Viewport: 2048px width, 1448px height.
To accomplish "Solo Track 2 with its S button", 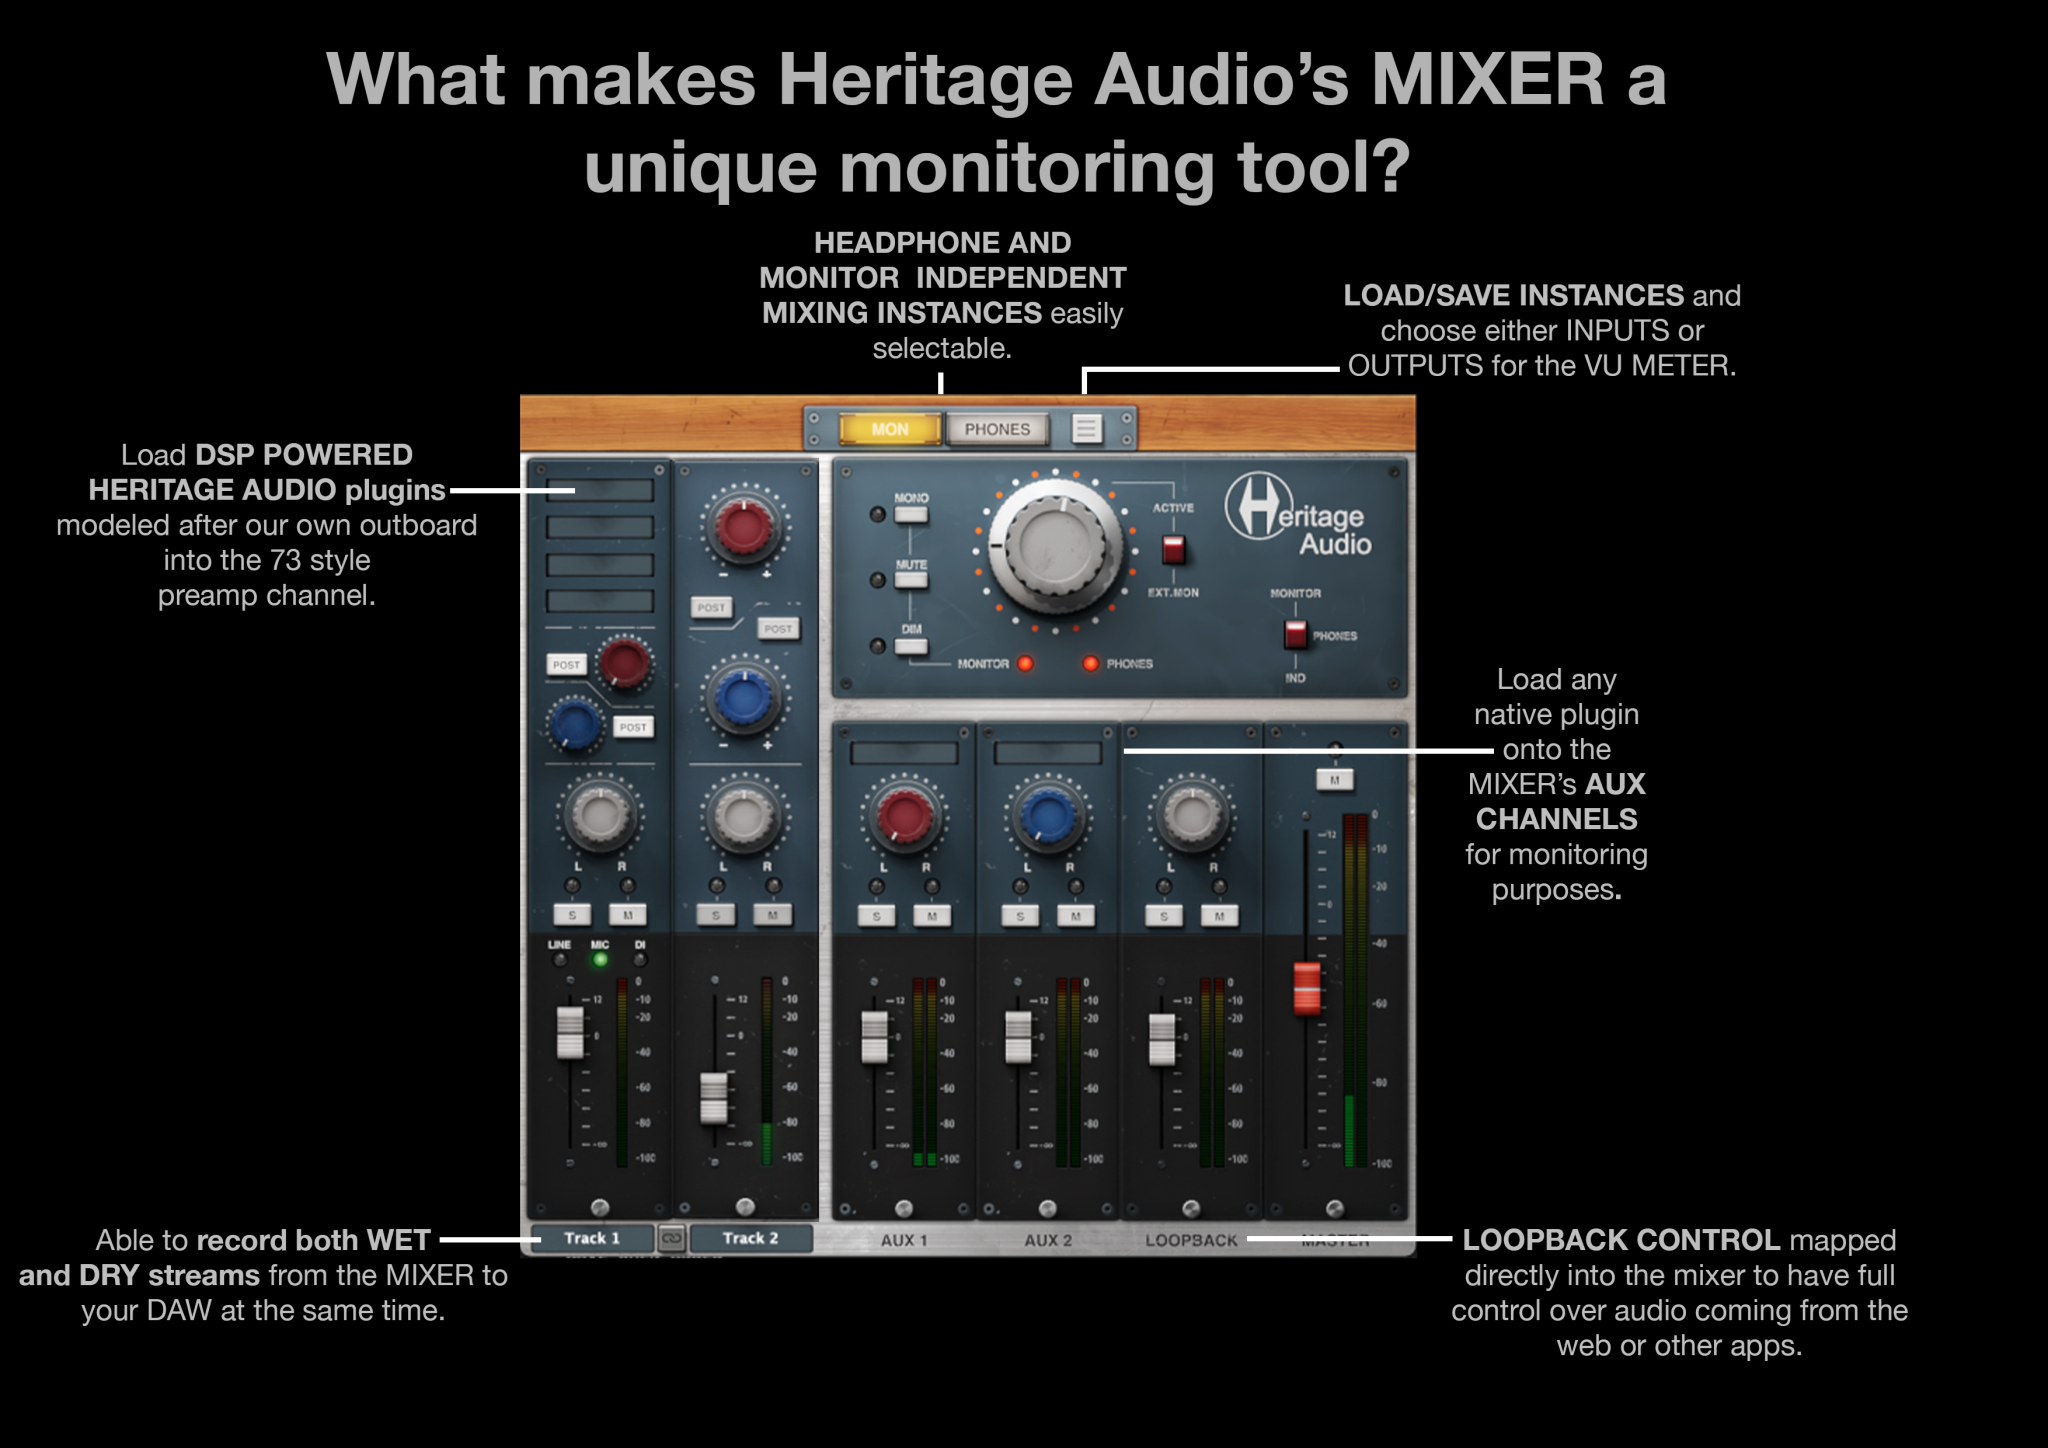I will point(716,915).
